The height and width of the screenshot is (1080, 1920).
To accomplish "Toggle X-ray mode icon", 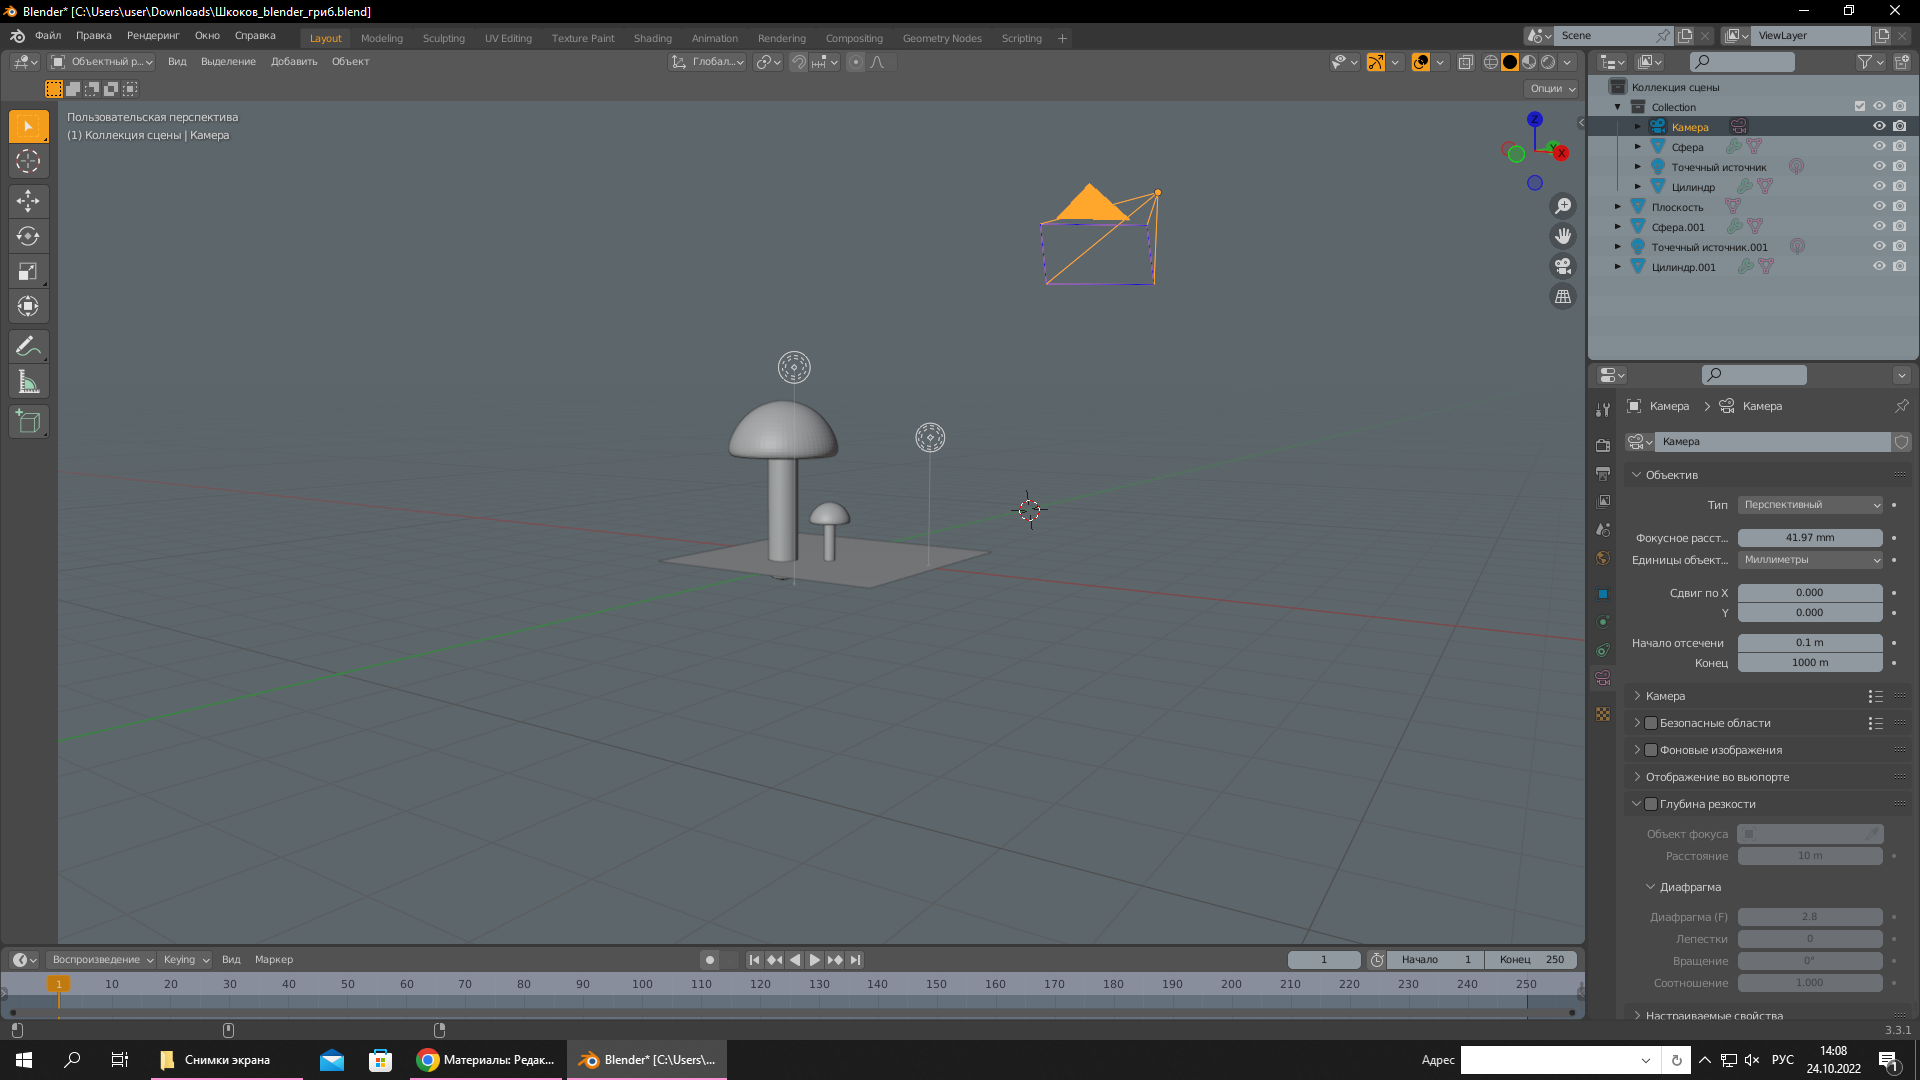I will point(1466,62).
